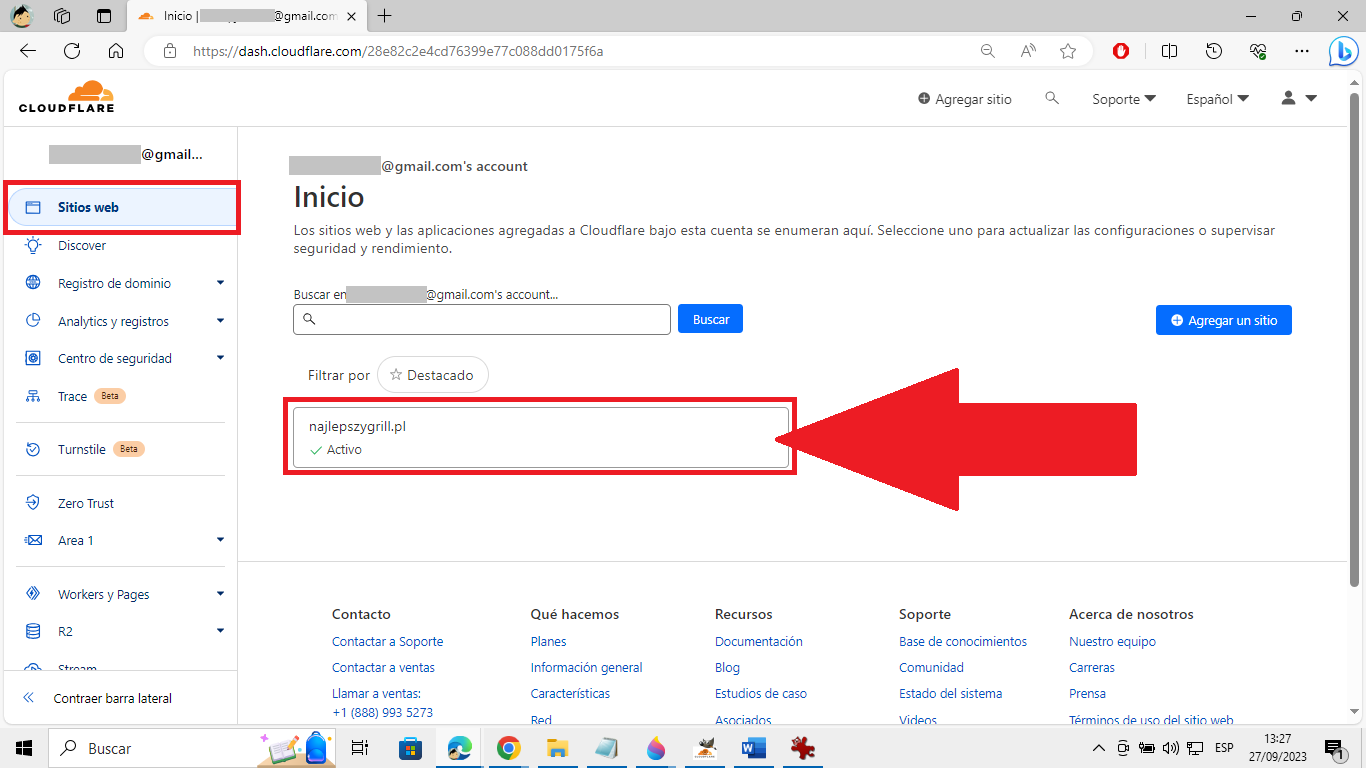
Task: Open the Planes footer link
Action: click(548, 641)
